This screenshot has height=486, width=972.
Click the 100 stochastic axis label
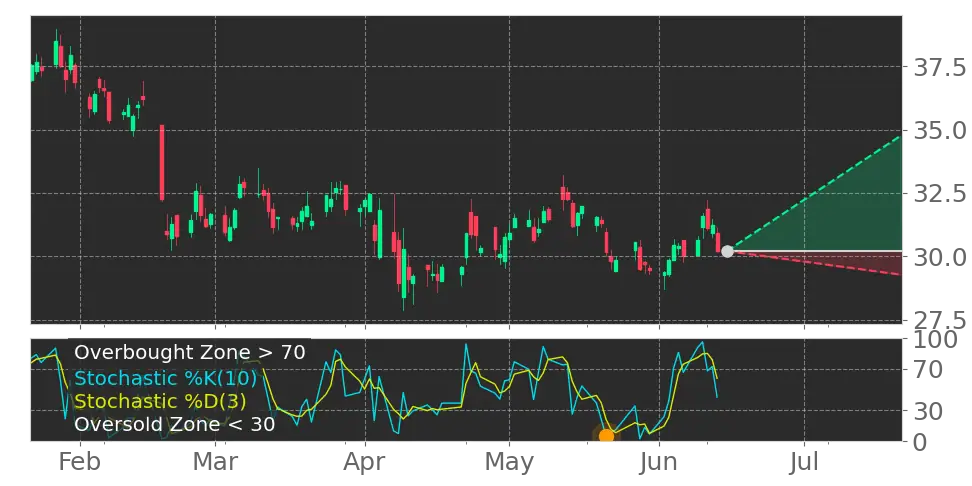point(935,340)
